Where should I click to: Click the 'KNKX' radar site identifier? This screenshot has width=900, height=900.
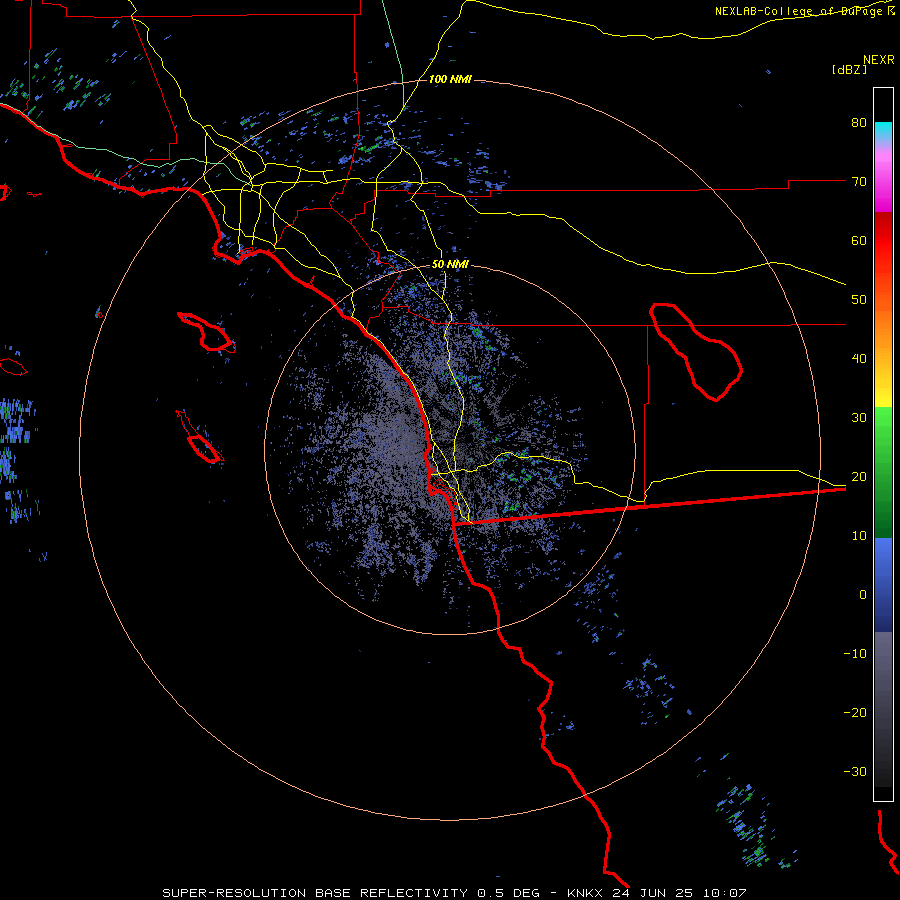tap(584, 893)
